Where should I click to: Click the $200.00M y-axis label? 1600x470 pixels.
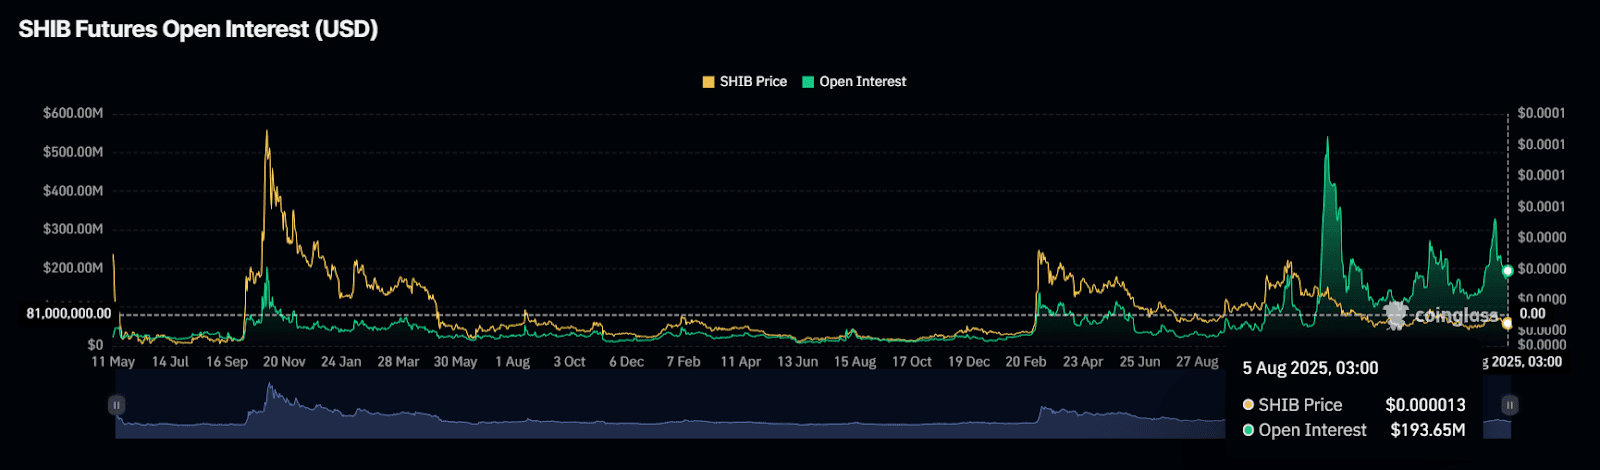[73, 268]
